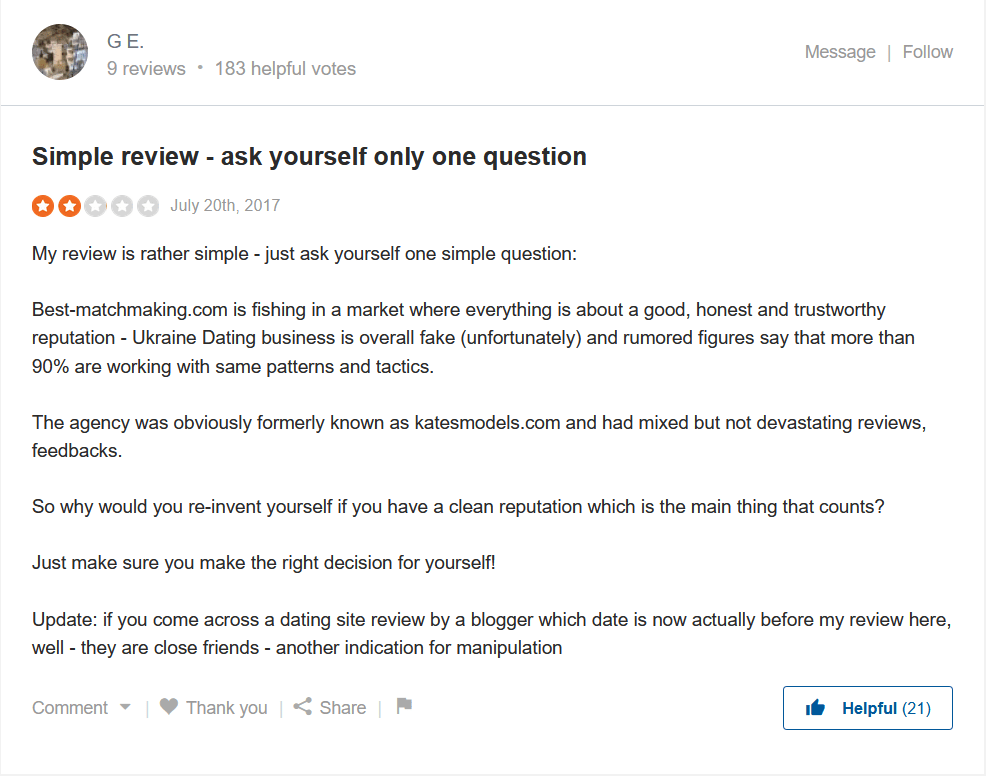Image resolution: width=986 pixels, height=776 pixels.
Task: Click the thumbs-up icon in Helpful button
Action: [x=816, y=709]
